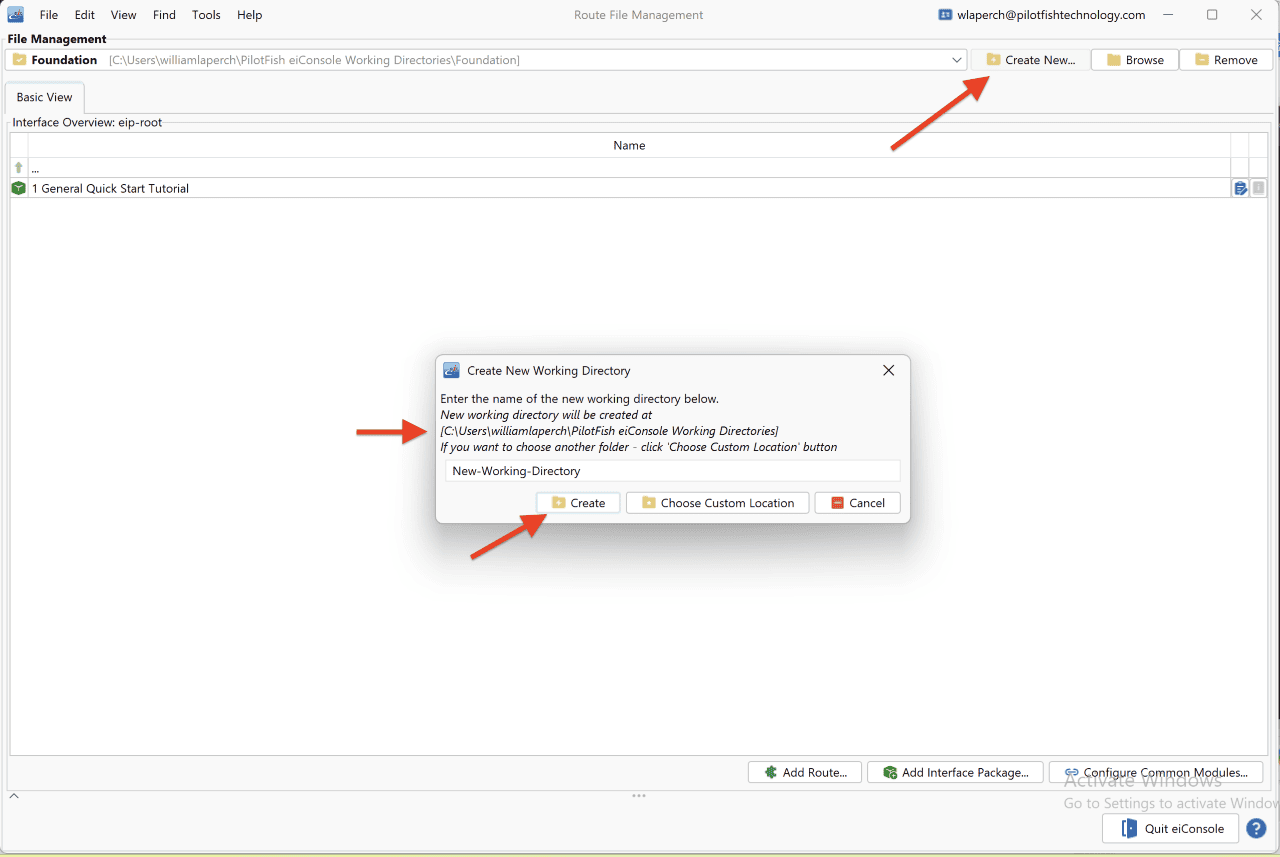Viewport: 1280px width, 857px height.
Task: Open the Tools menu
Action: [x=206, y=15]
